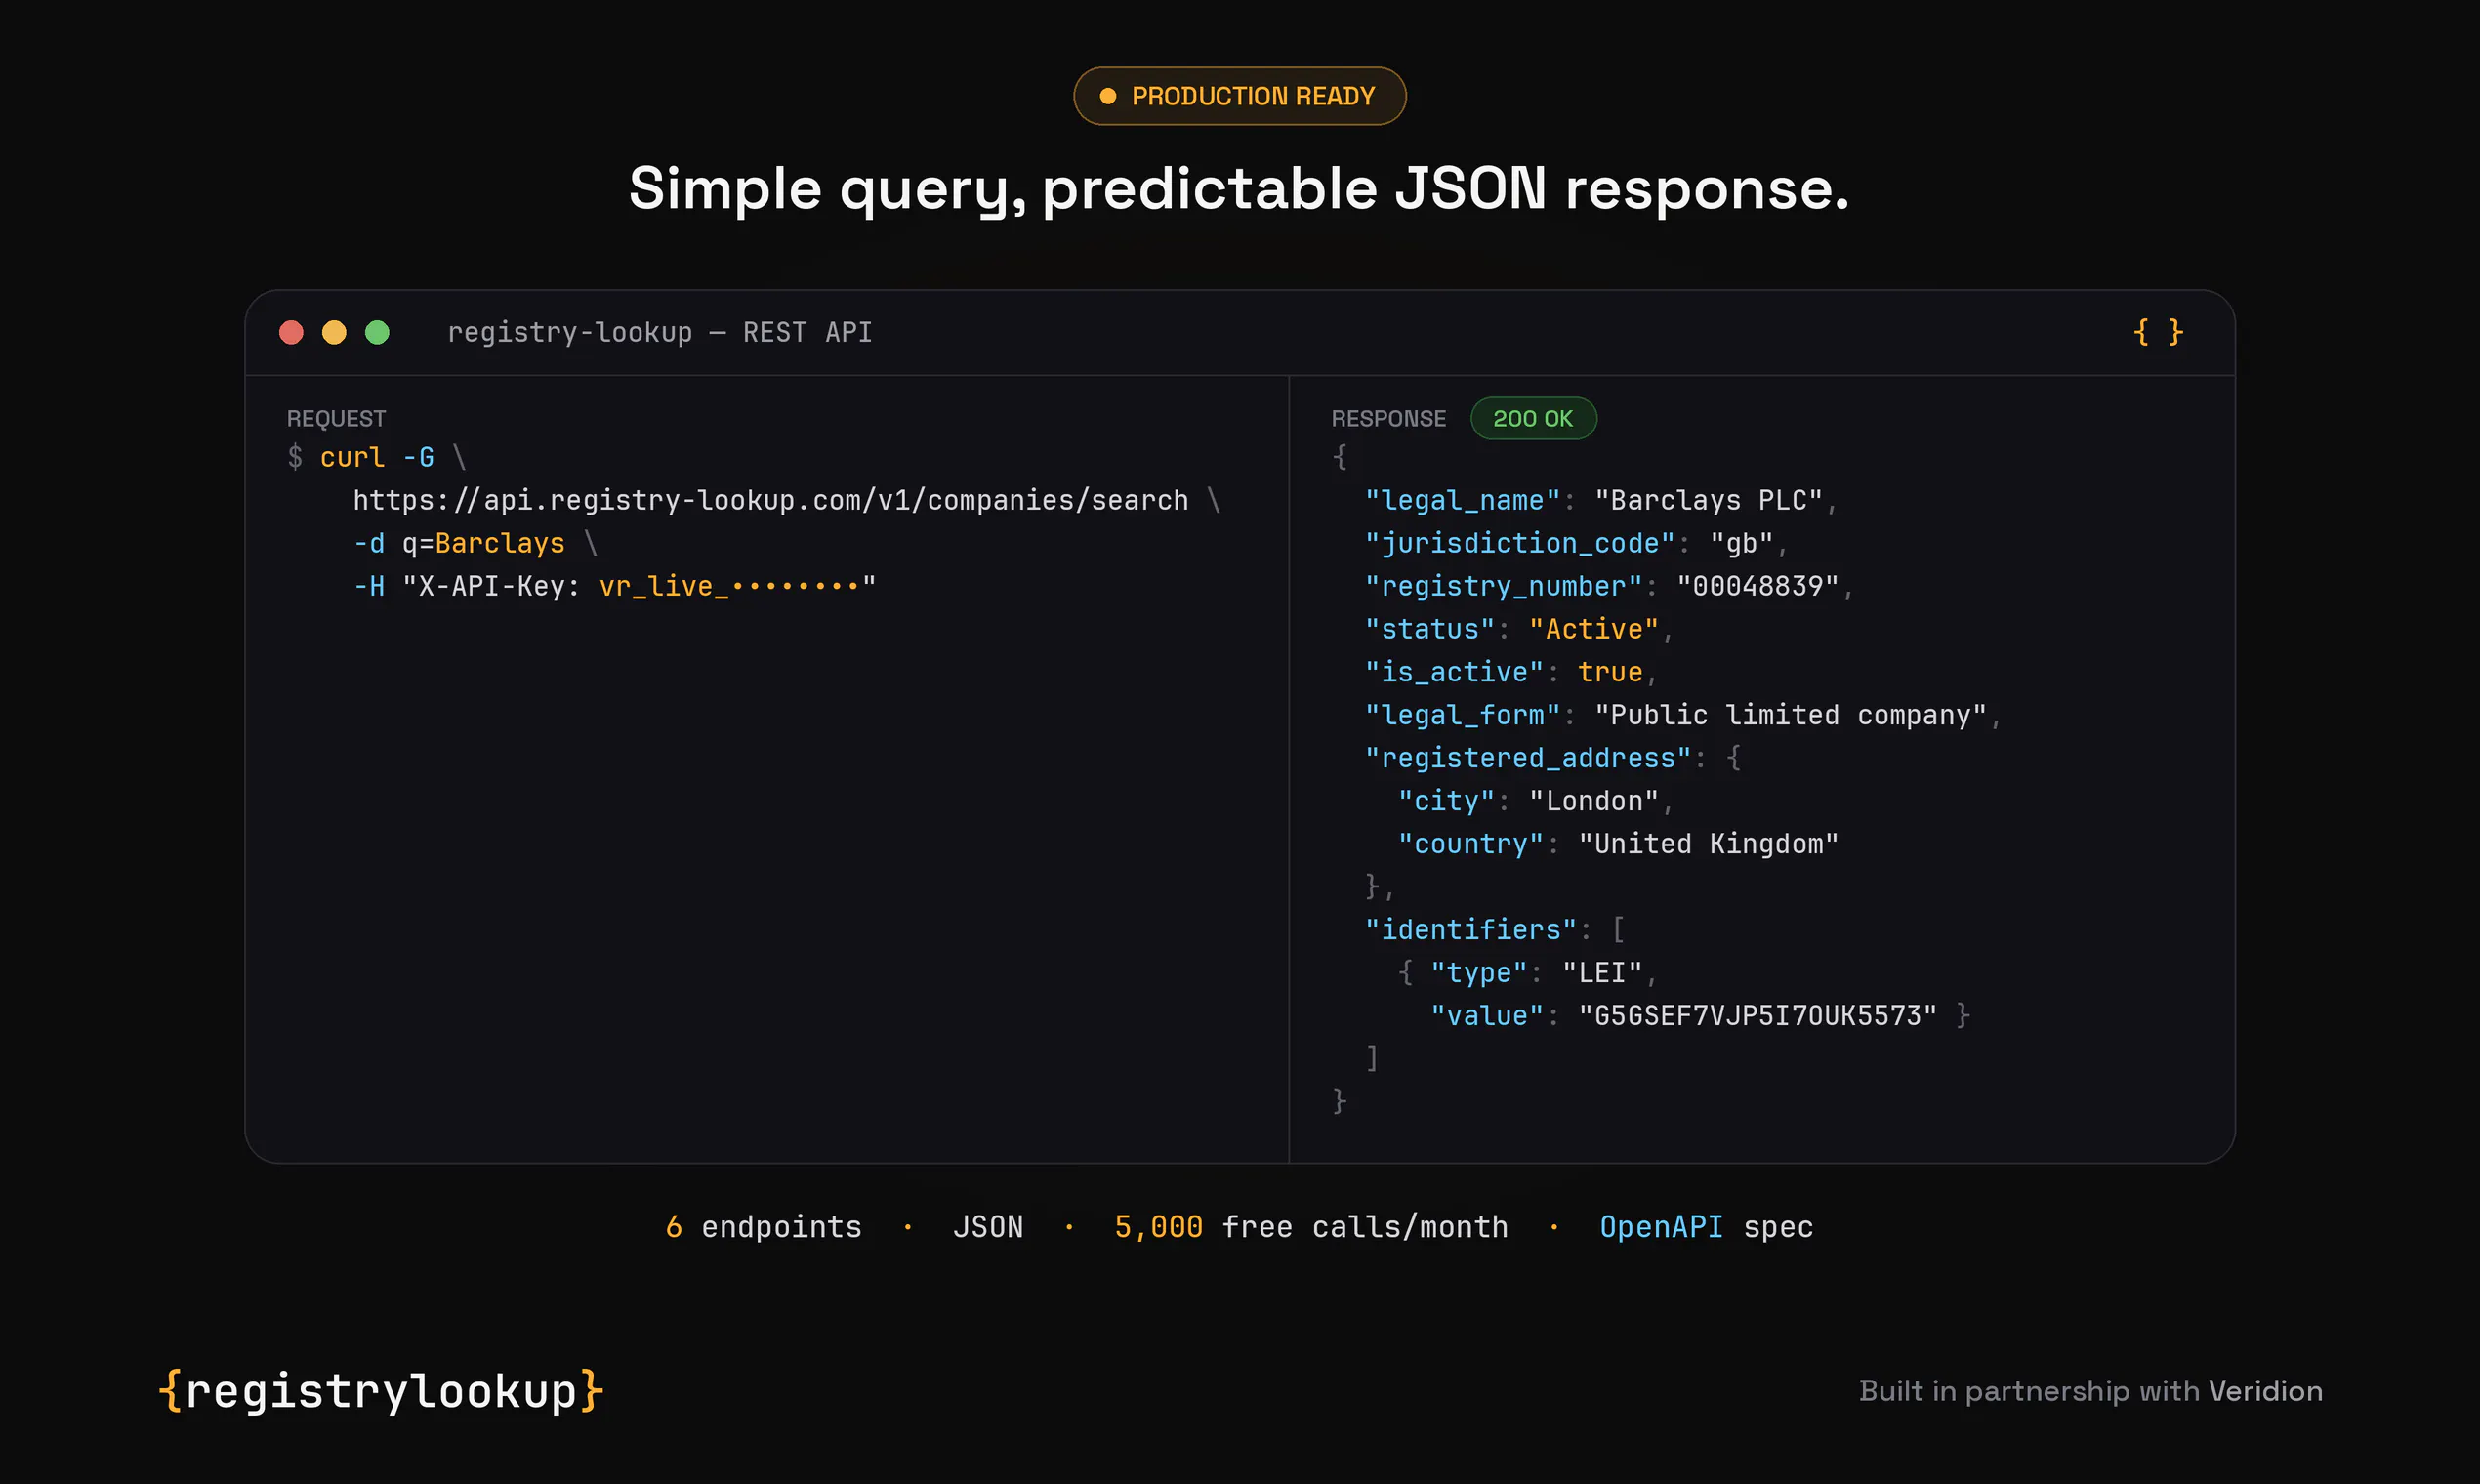Viewport: 2480px width, 1484px height.
Task: Open the OpenAPI spec link
Action: 1706,1227
